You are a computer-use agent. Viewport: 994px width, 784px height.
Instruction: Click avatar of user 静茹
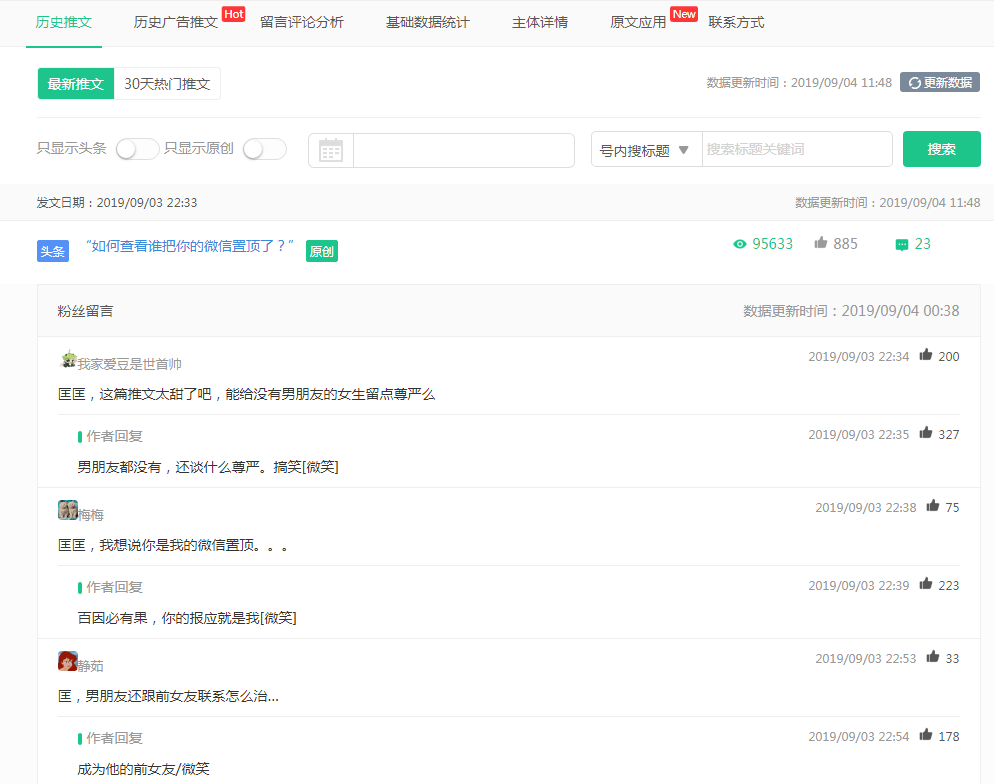68,660
